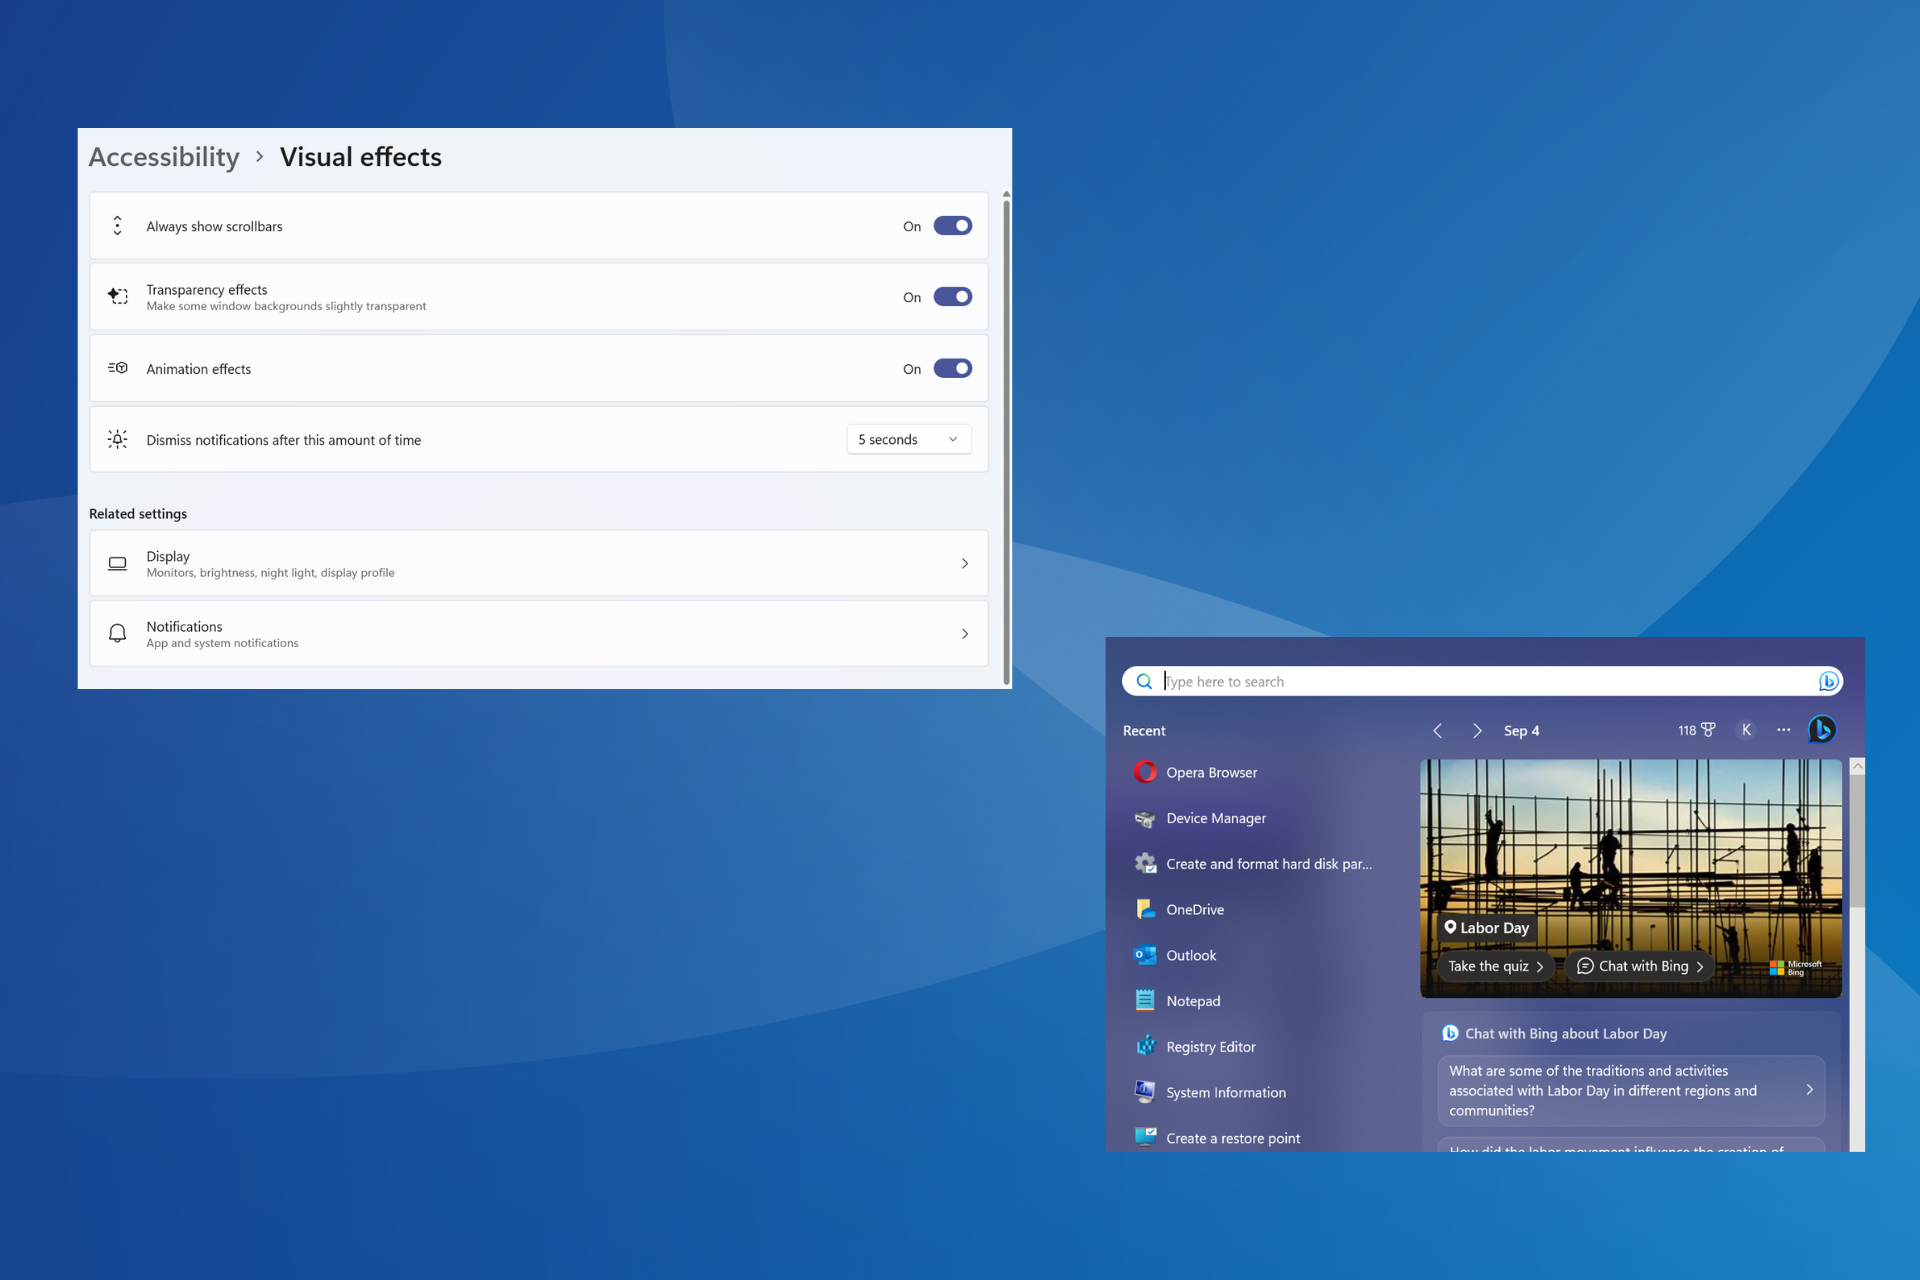The image size is (1920, 1280).
Task: Launch Registry Editor from the recent list
Action: click(1210, 1047)
